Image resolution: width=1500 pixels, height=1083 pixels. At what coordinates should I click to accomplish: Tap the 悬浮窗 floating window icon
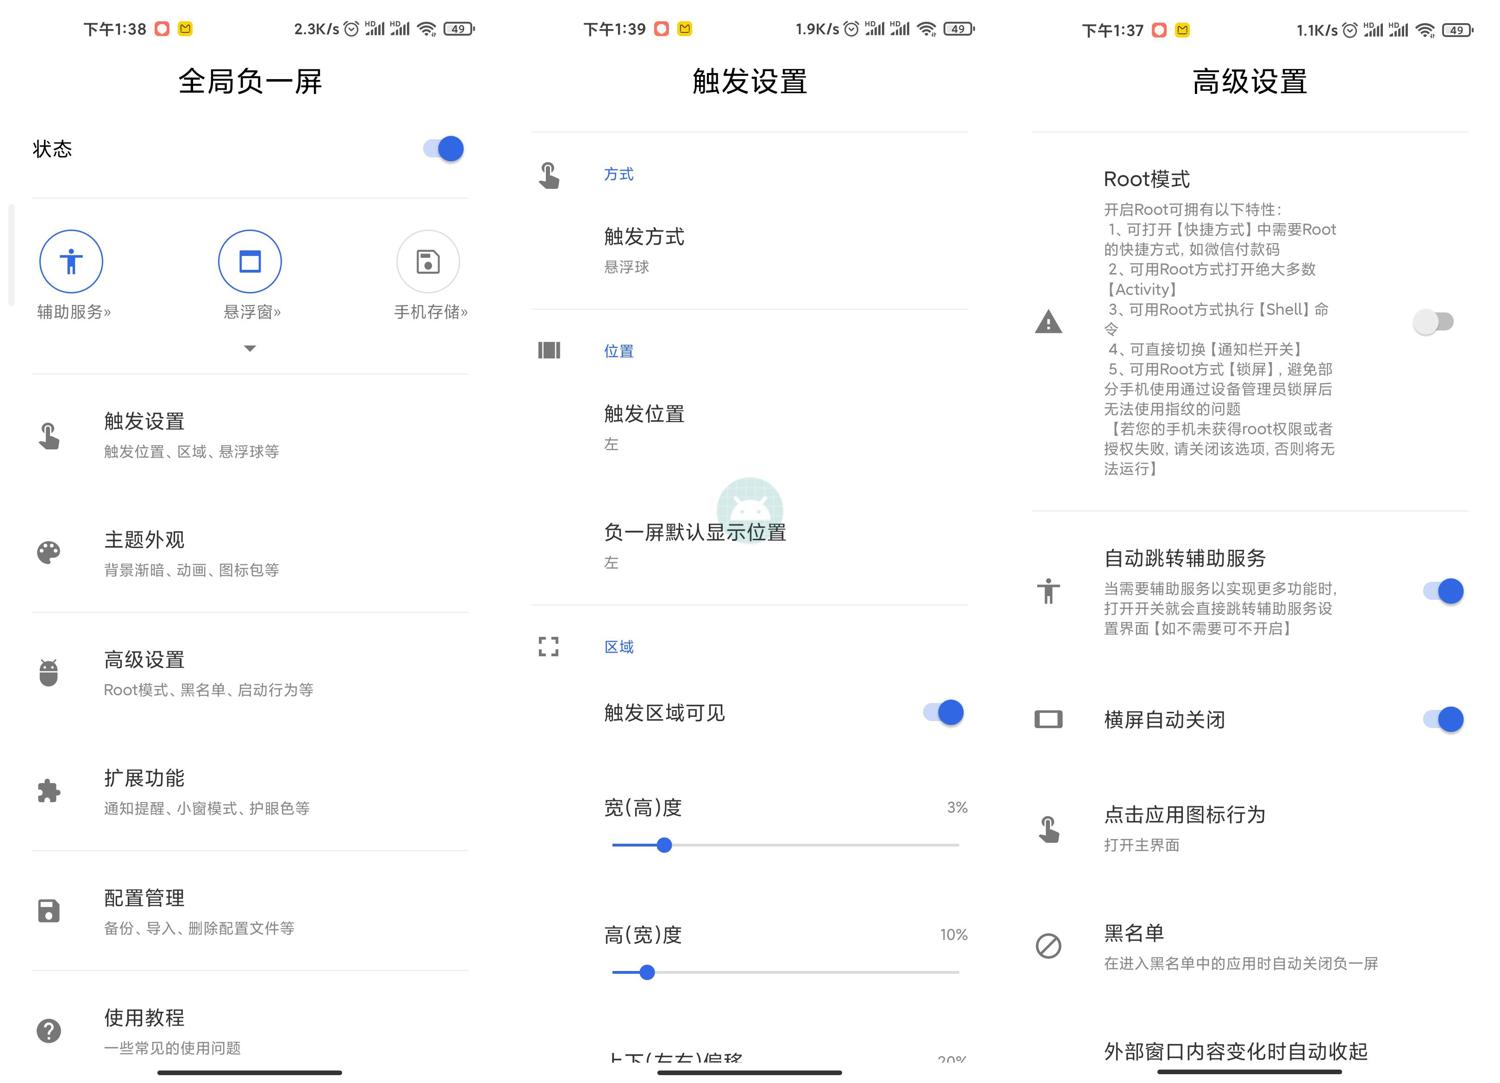250,262
